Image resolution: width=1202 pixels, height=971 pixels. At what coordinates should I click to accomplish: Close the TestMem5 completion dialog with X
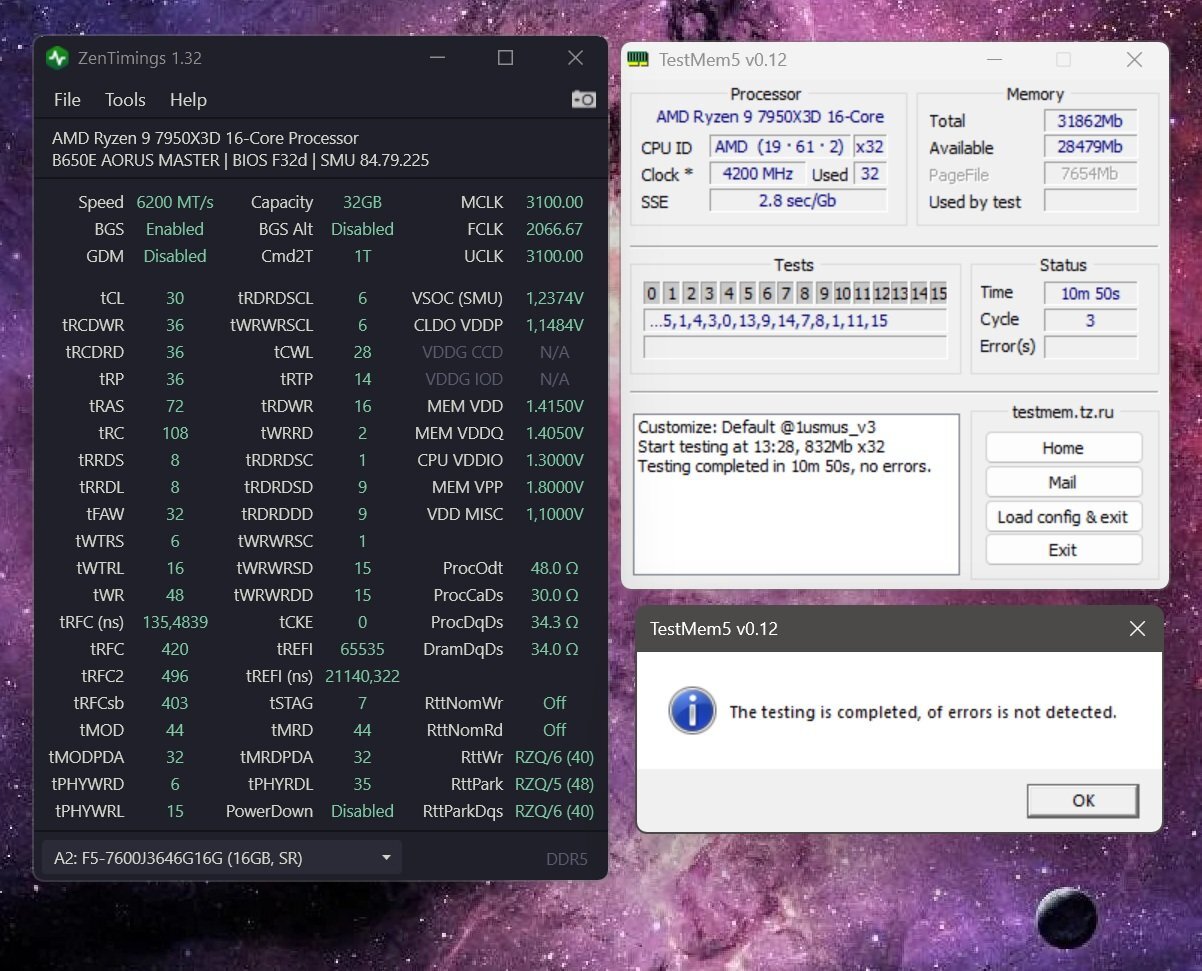pyautogui.click(x=1137, y=629)
